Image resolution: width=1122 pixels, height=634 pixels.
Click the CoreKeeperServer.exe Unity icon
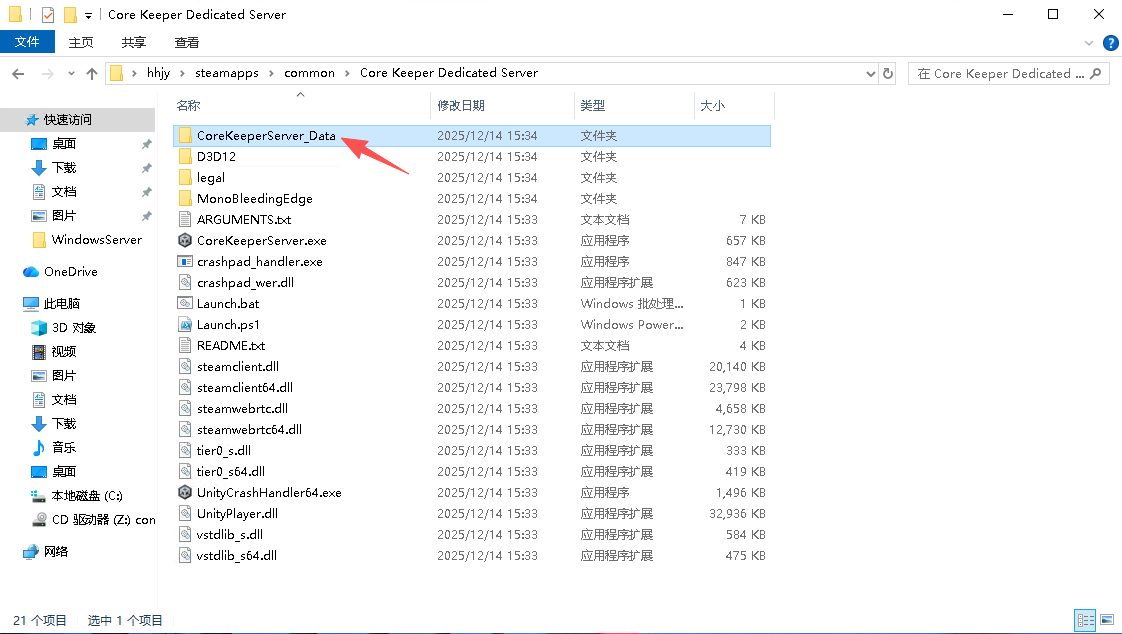click(x=184, y=241)
